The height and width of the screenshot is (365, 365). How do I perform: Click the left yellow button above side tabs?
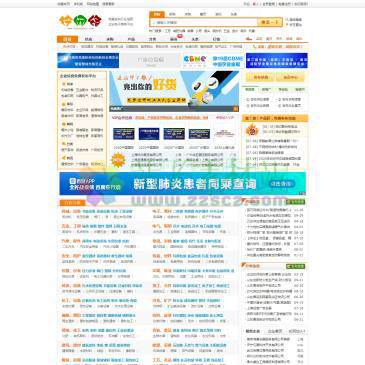260,77
